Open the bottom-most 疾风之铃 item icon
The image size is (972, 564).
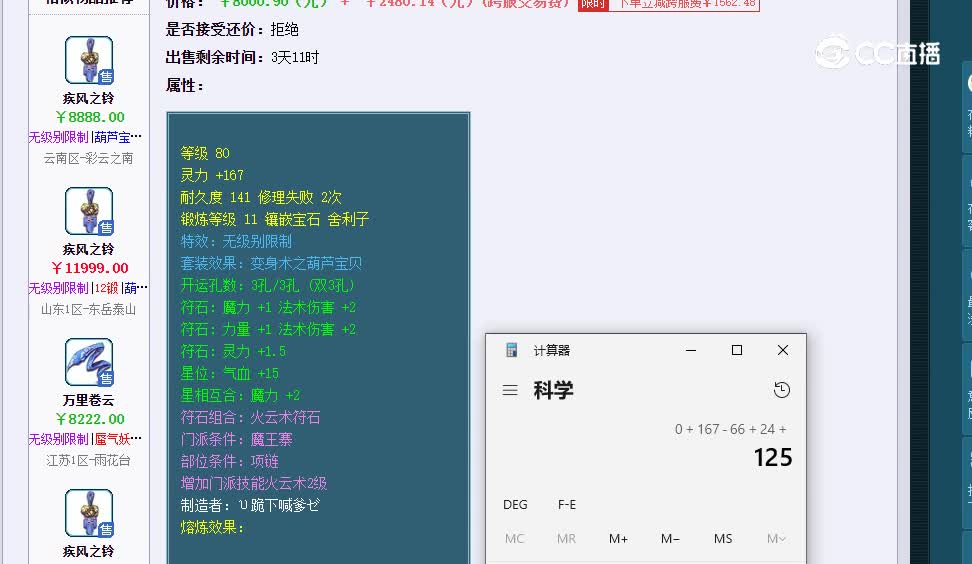(x=89, y=513)
